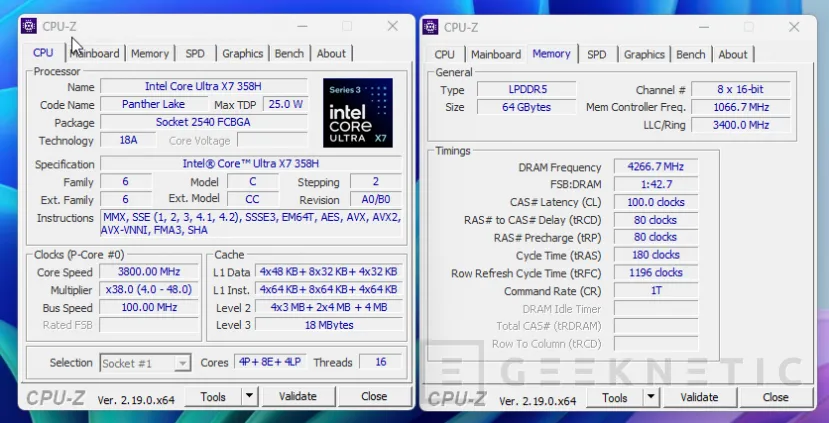Screen dimensions: 829x423
Task: Click the Level 2 cache value
Action: 329,307
